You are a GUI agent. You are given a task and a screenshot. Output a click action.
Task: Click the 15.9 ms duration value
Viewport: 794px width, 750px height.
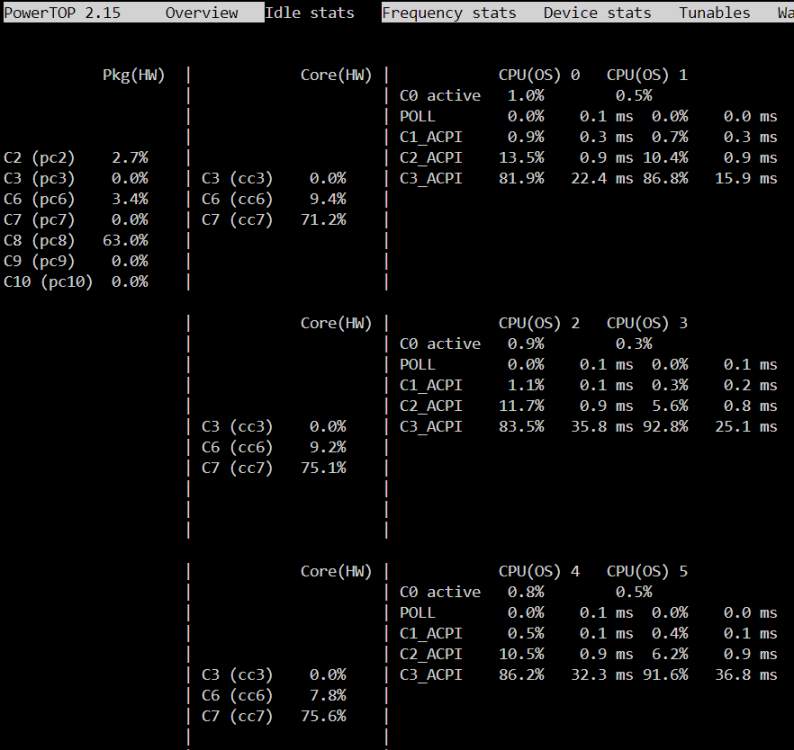click(x=746, y=178)
